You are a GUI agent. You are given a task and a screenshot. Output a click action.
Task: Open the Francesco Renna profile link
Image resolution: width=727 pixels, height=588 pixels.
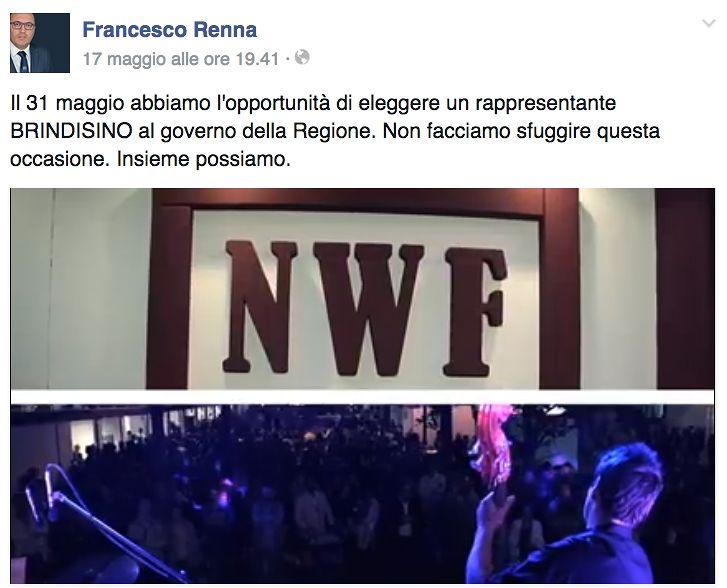click(x=170, y=30)
